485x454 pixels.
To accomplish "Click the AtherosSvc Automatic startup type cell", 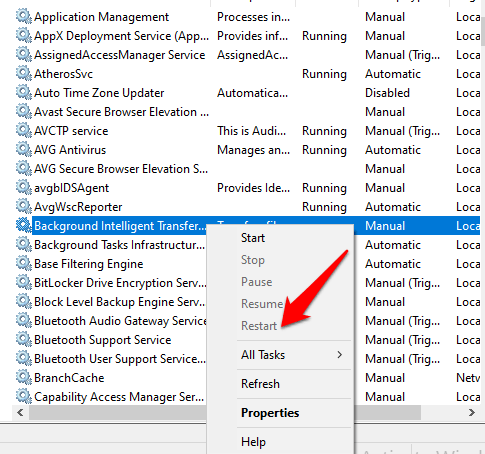I will coord(393,74).
